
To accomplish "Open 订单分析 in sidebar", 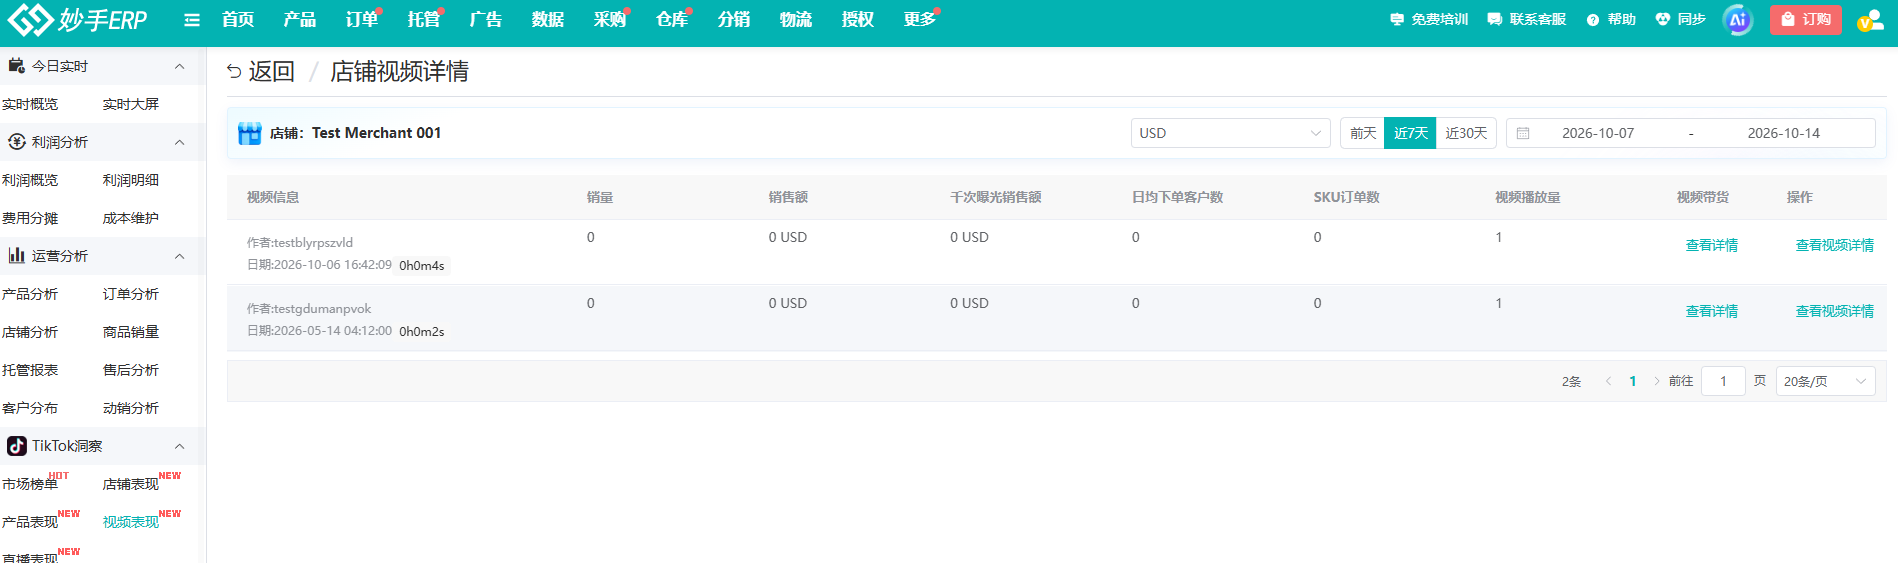I will 131,294.
